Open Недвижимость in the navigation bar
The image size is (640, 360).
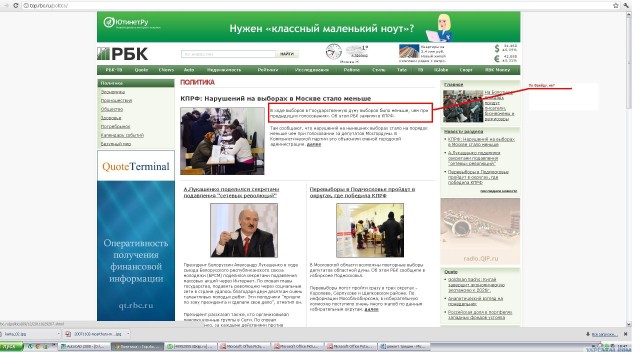[x=224, y=70]
